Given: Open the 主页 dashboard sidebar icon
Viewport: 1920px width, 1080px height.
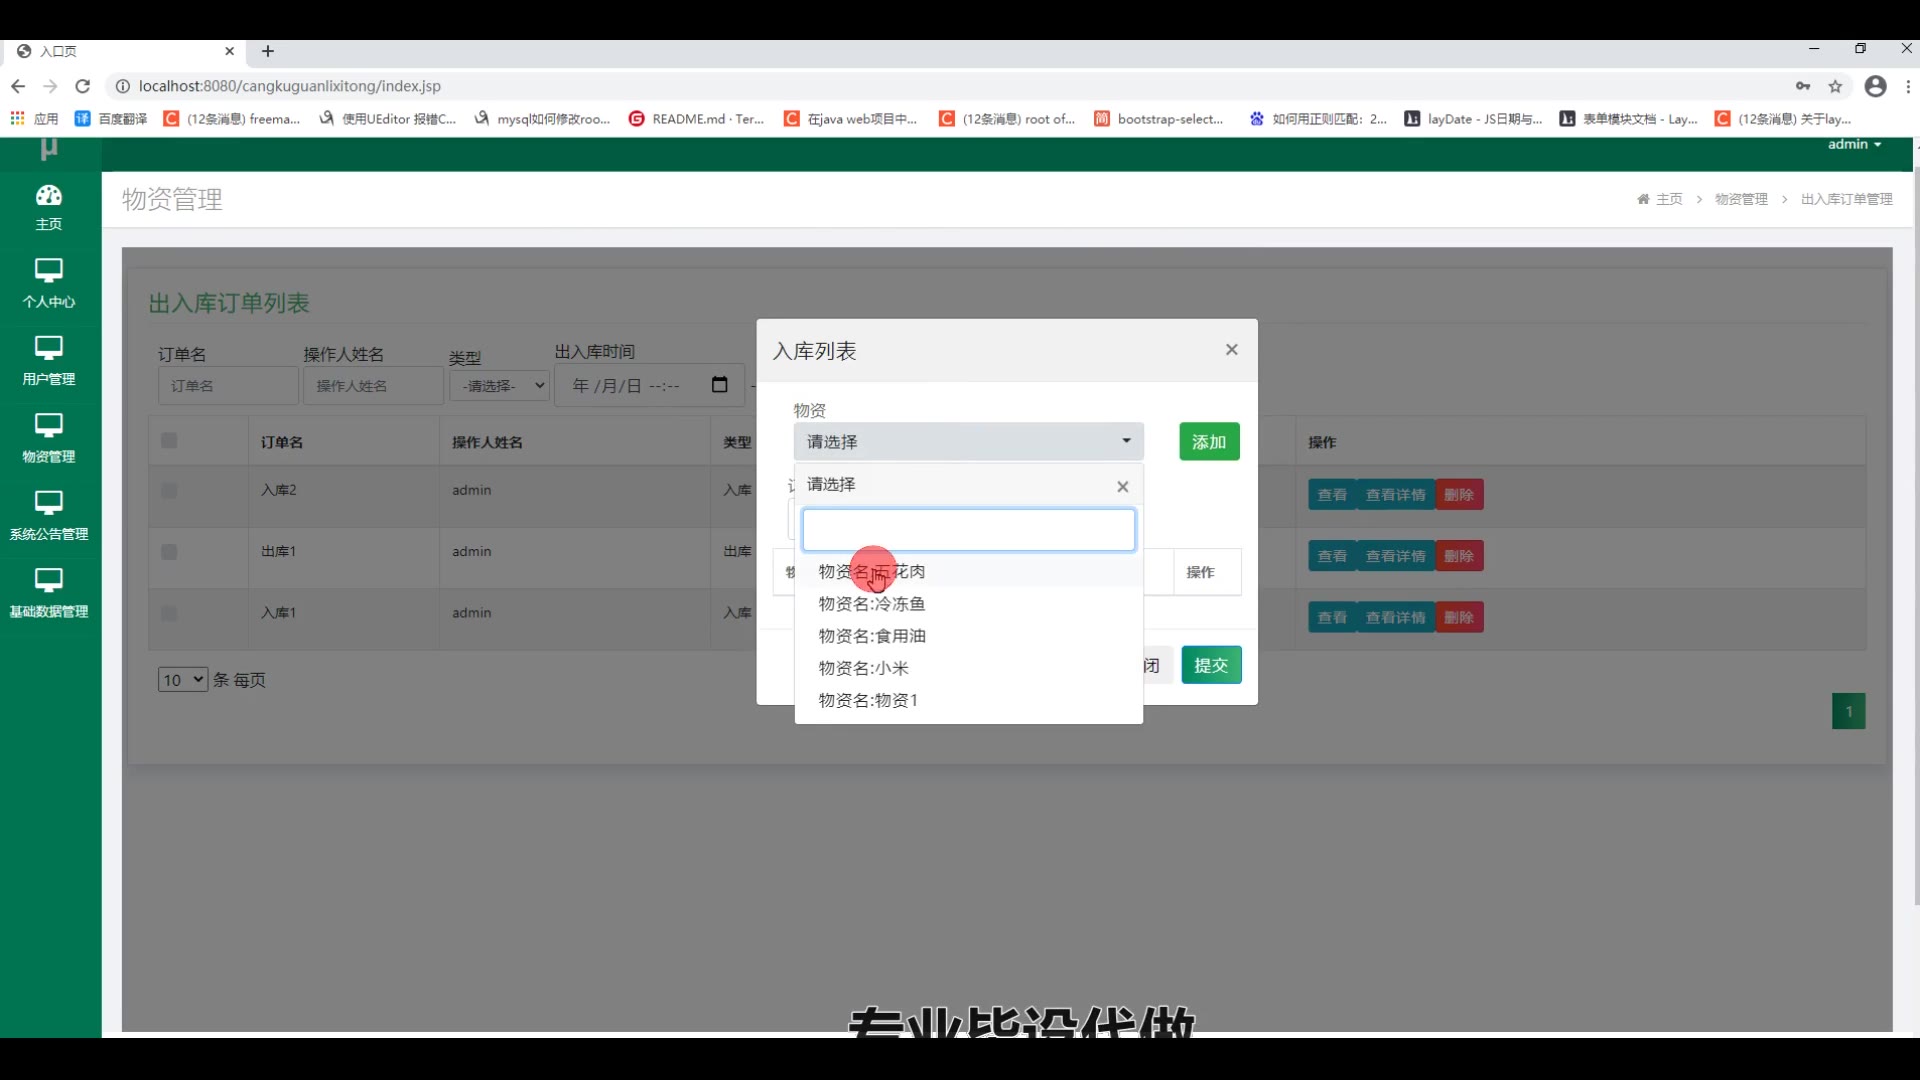Looking at the screenshot, I should point(48,206).
